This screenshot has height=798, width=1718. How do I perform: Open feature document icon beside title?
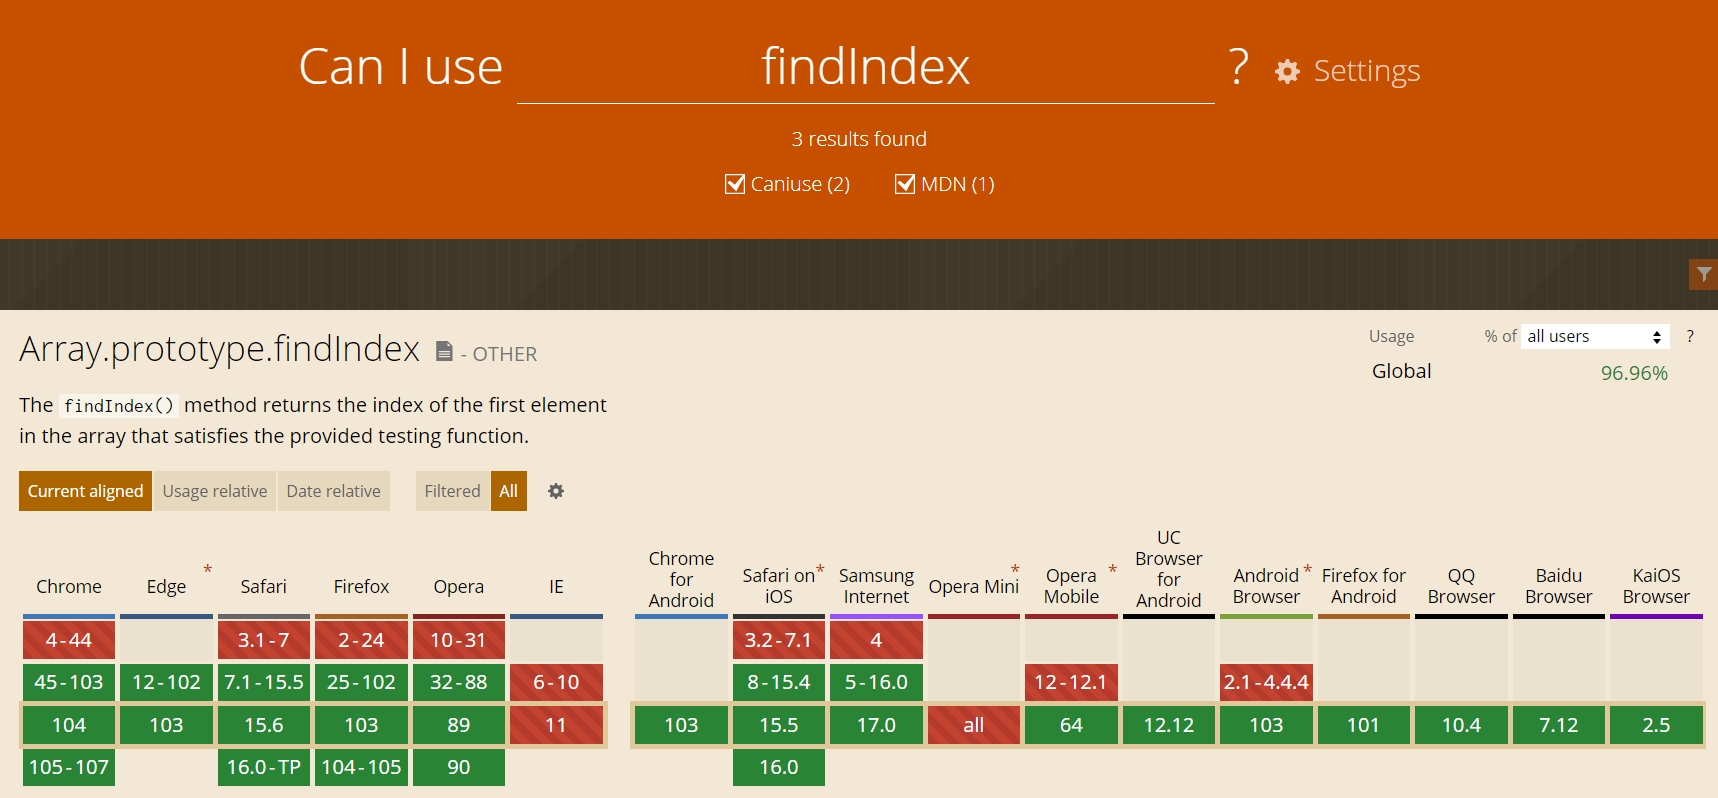pos(445,351)
